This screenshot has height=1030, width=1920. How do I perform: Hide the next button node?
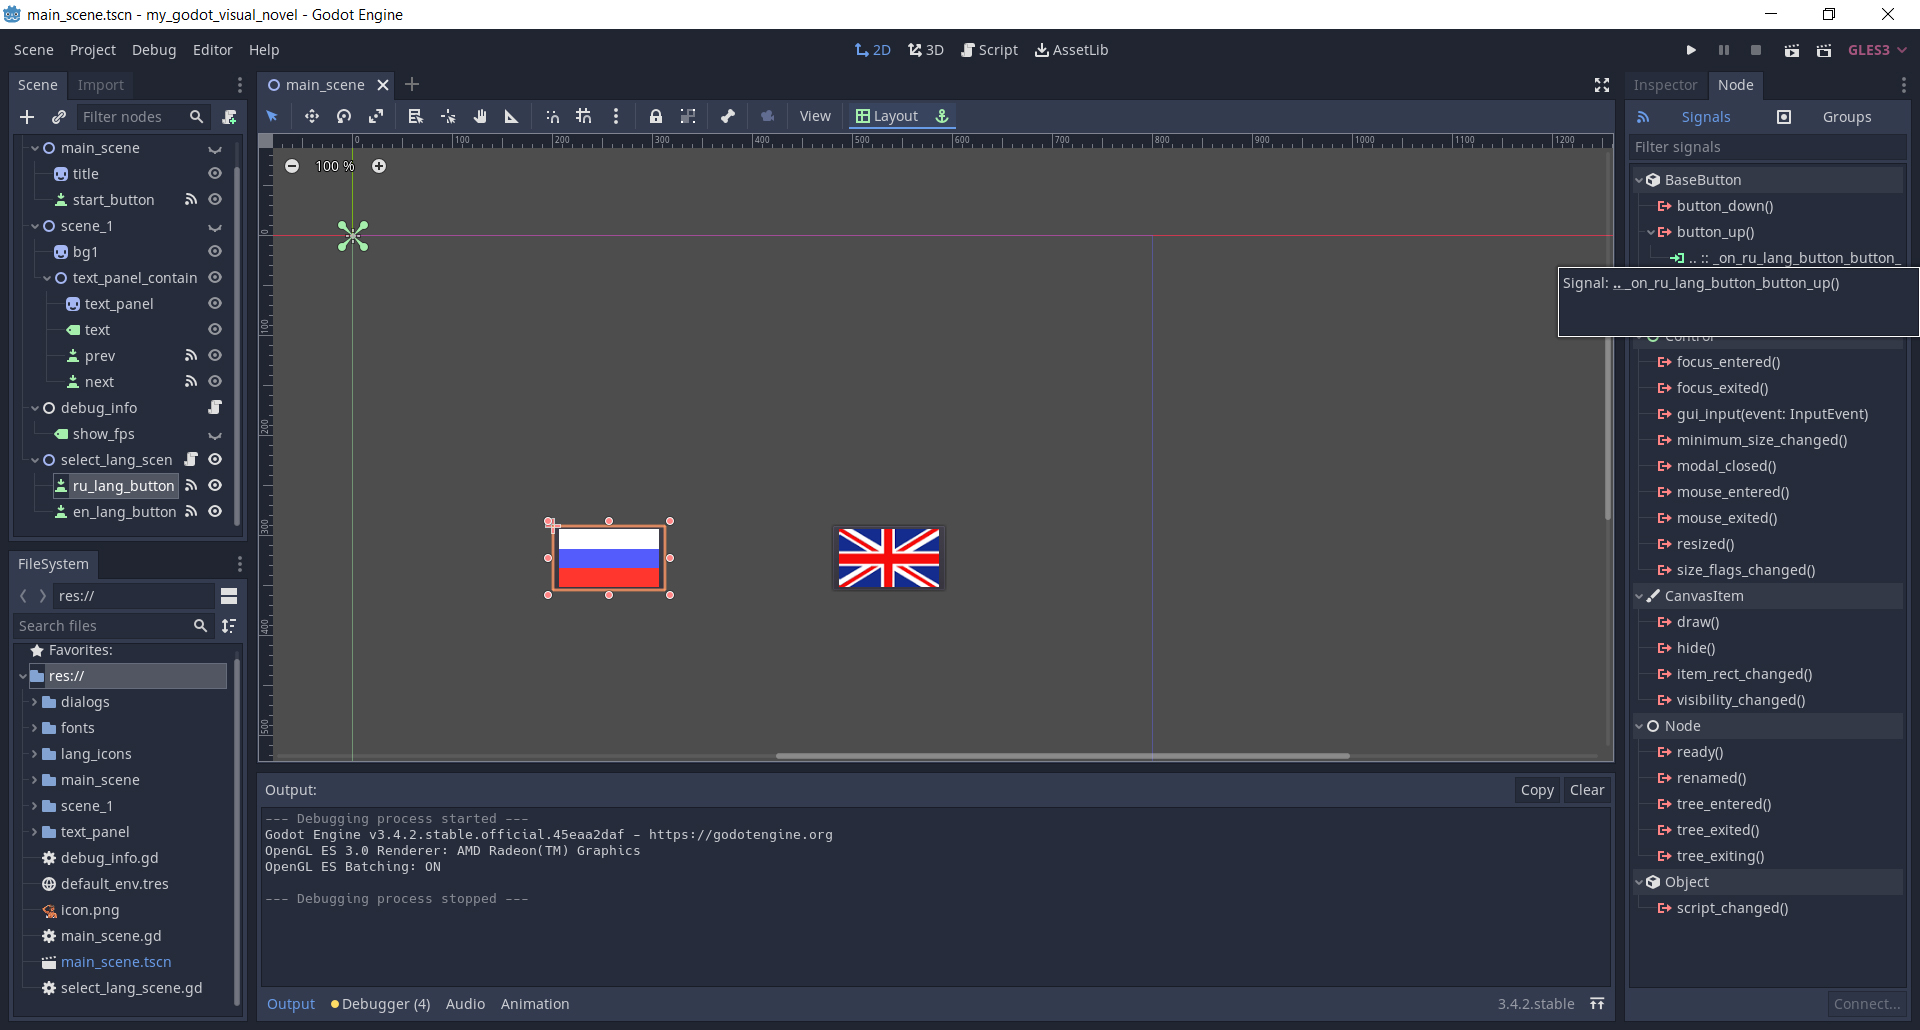coord(215,382)
